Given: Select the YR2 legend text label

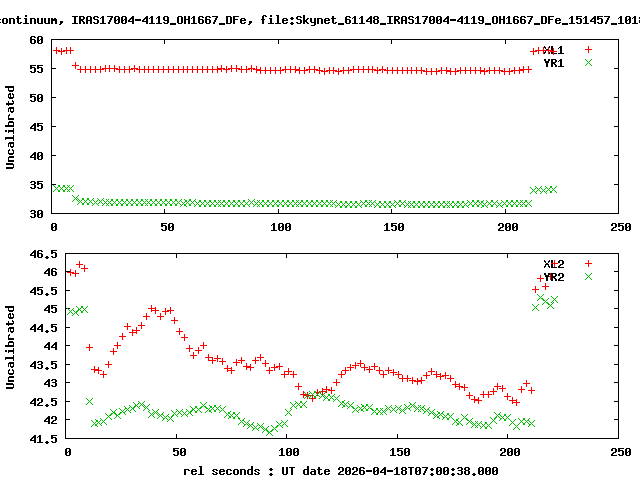Looking at the screenshot, I should pos(553,277).
